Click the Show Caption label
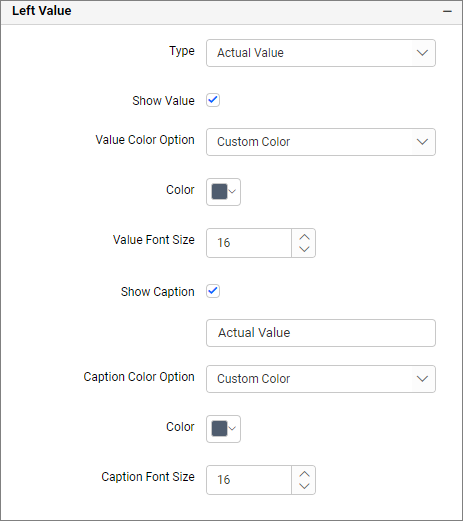This screenshot has width=463, height=521. [158, 292]
